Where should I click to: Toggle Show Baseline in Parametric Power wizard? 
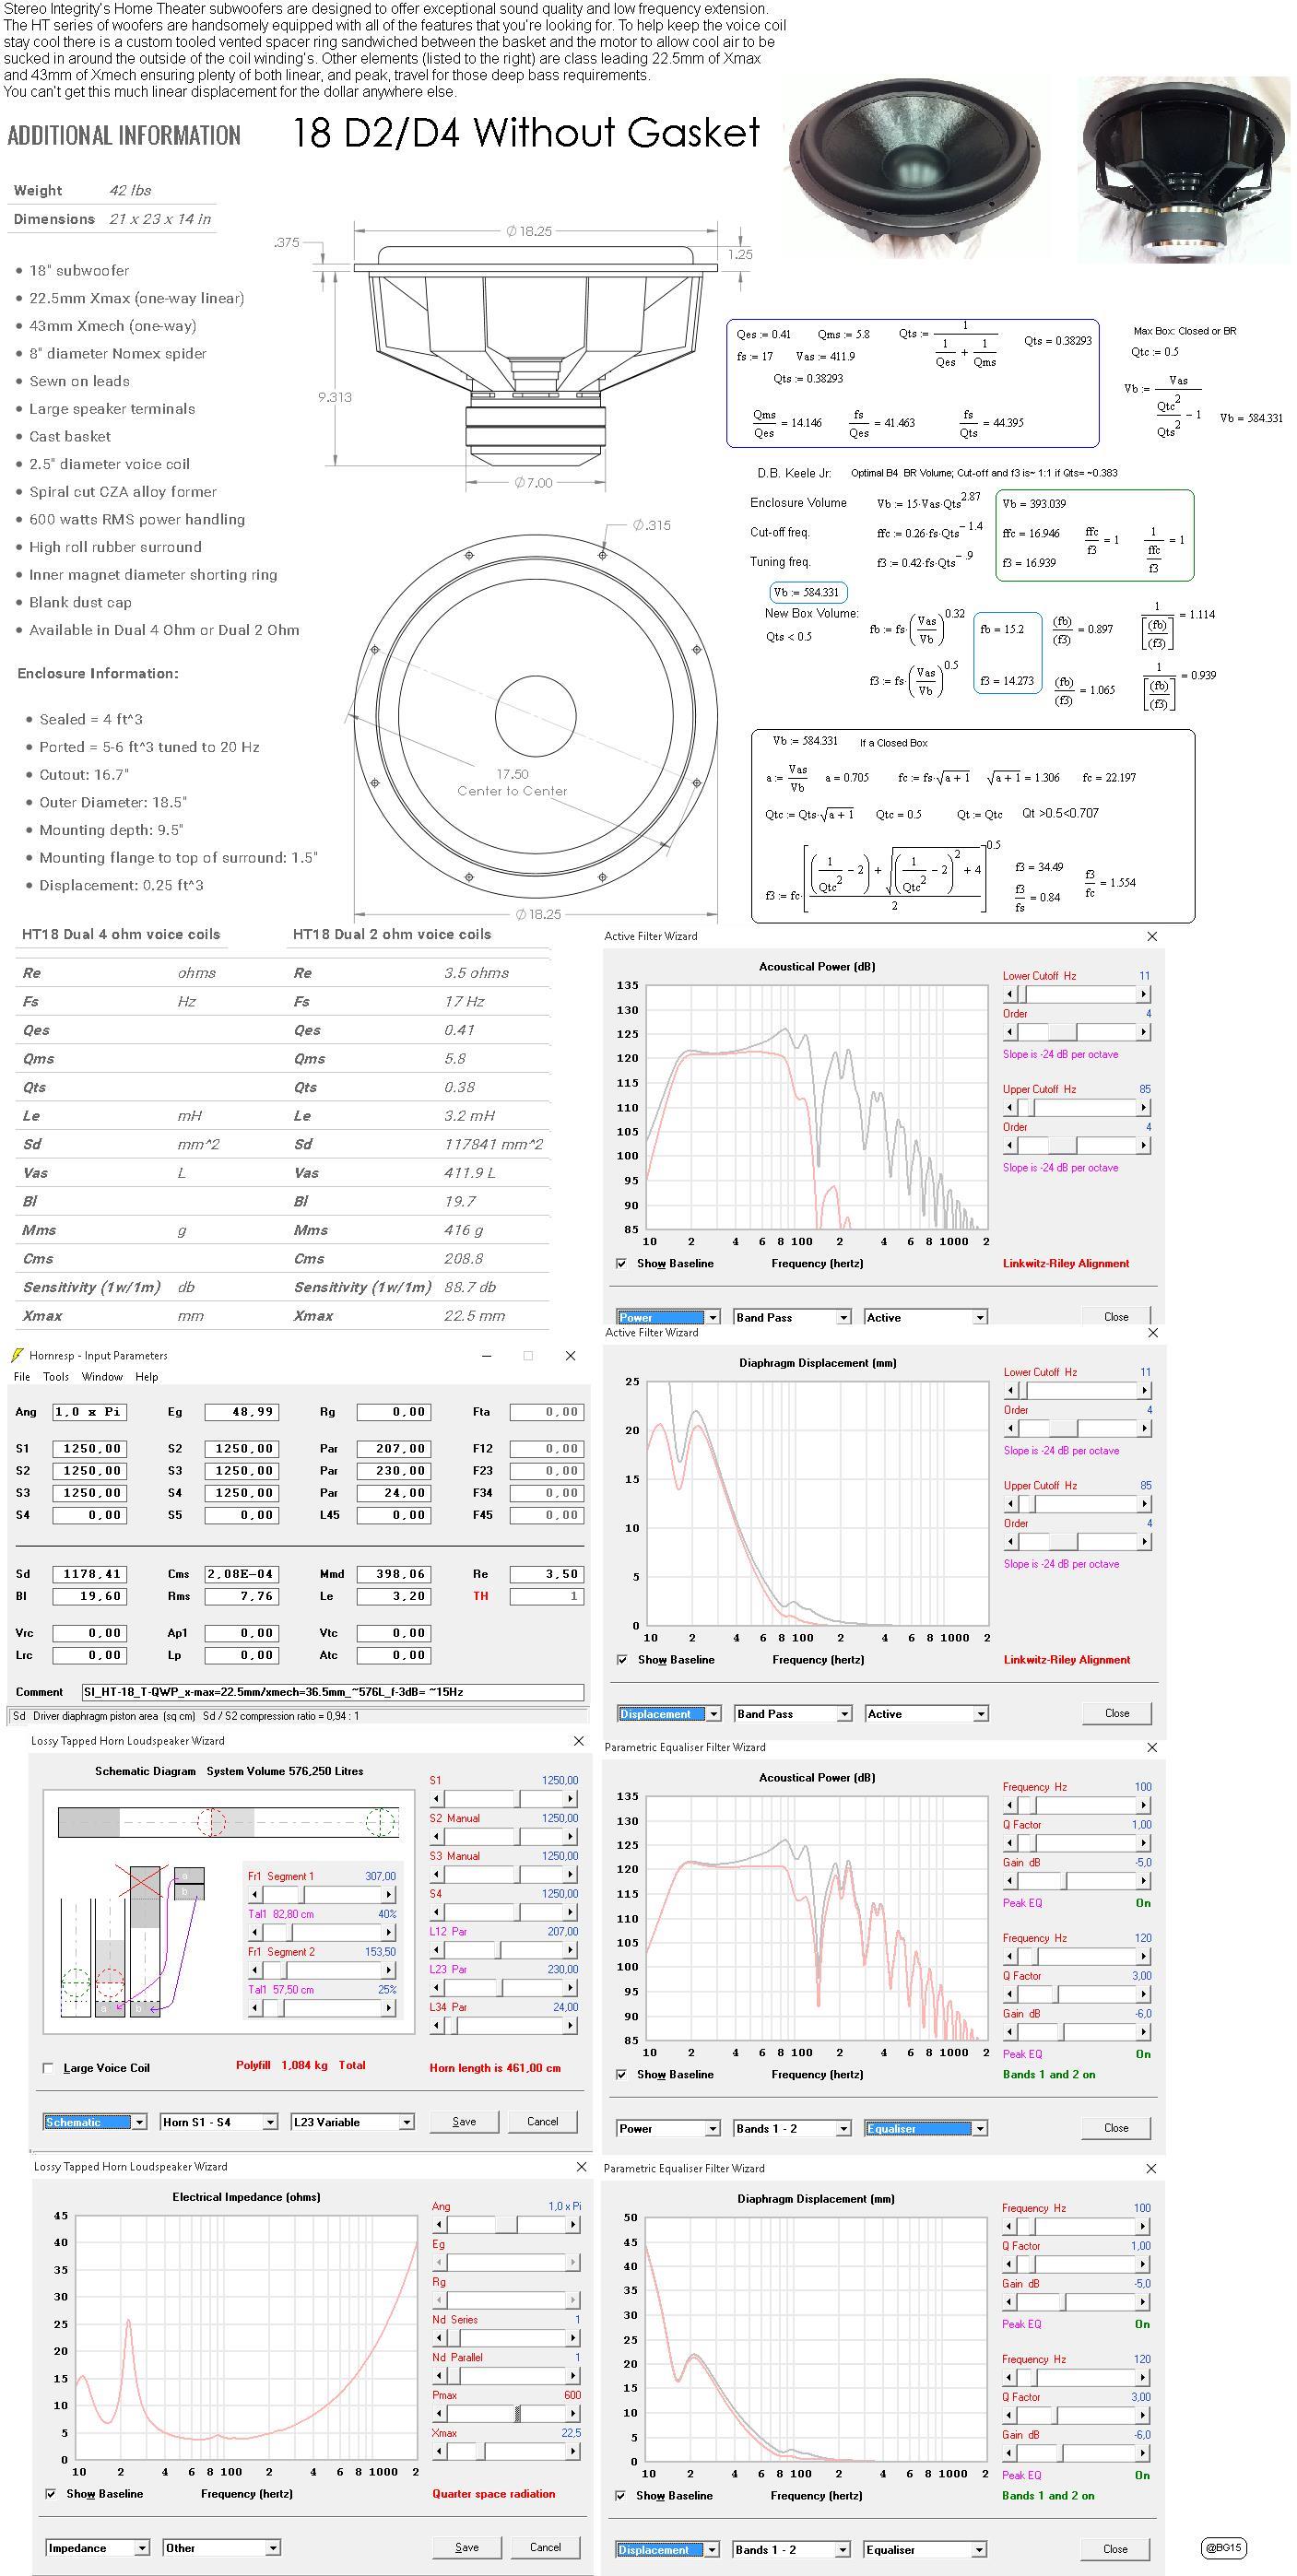pyautogui.click(x=622, y=2074)
